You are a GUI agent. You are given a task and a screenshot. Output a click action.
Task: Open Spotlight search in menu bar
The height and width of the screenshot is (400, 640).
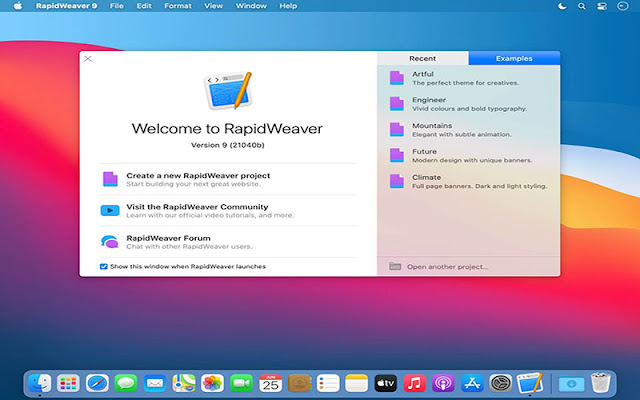pyautogui.click(x=582, y=6)
